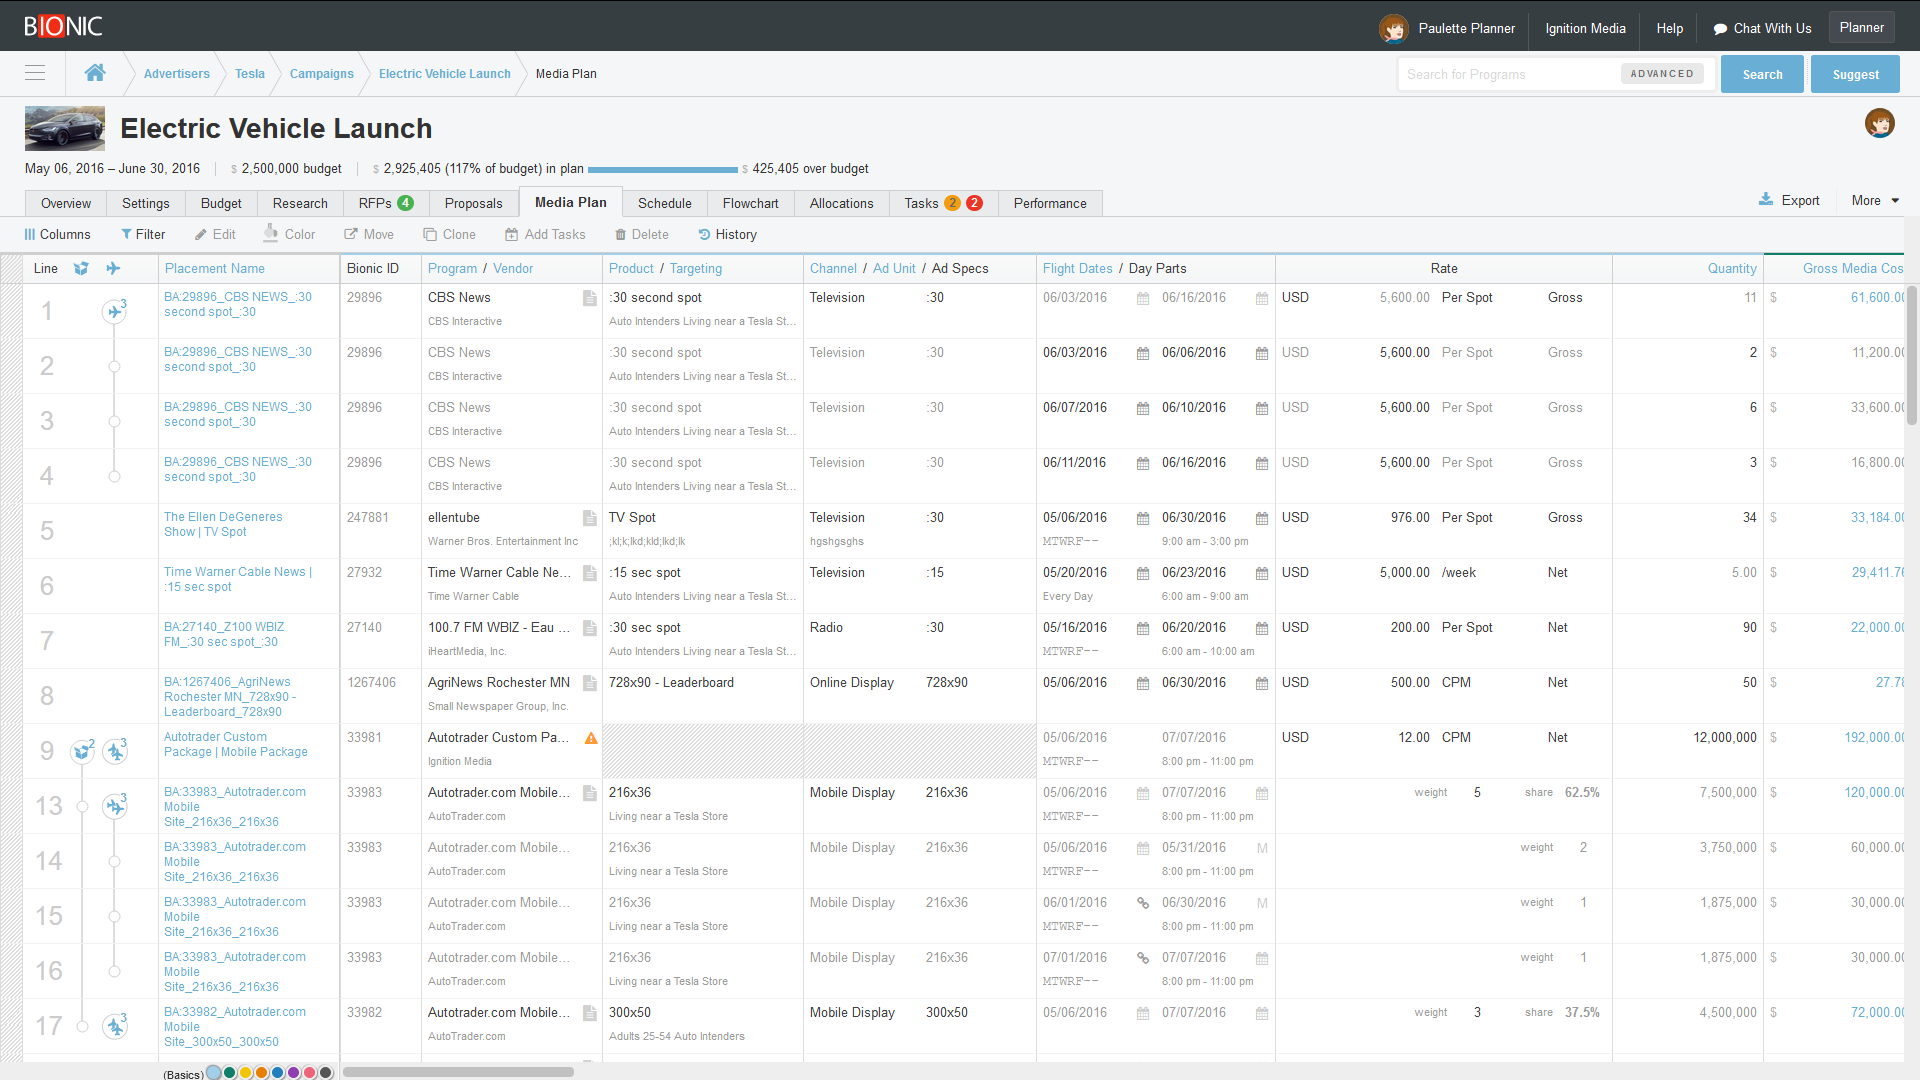Toggle flights expander on line 1
The width and height of the screenshot is (1920, 1080).
point(115,311)
